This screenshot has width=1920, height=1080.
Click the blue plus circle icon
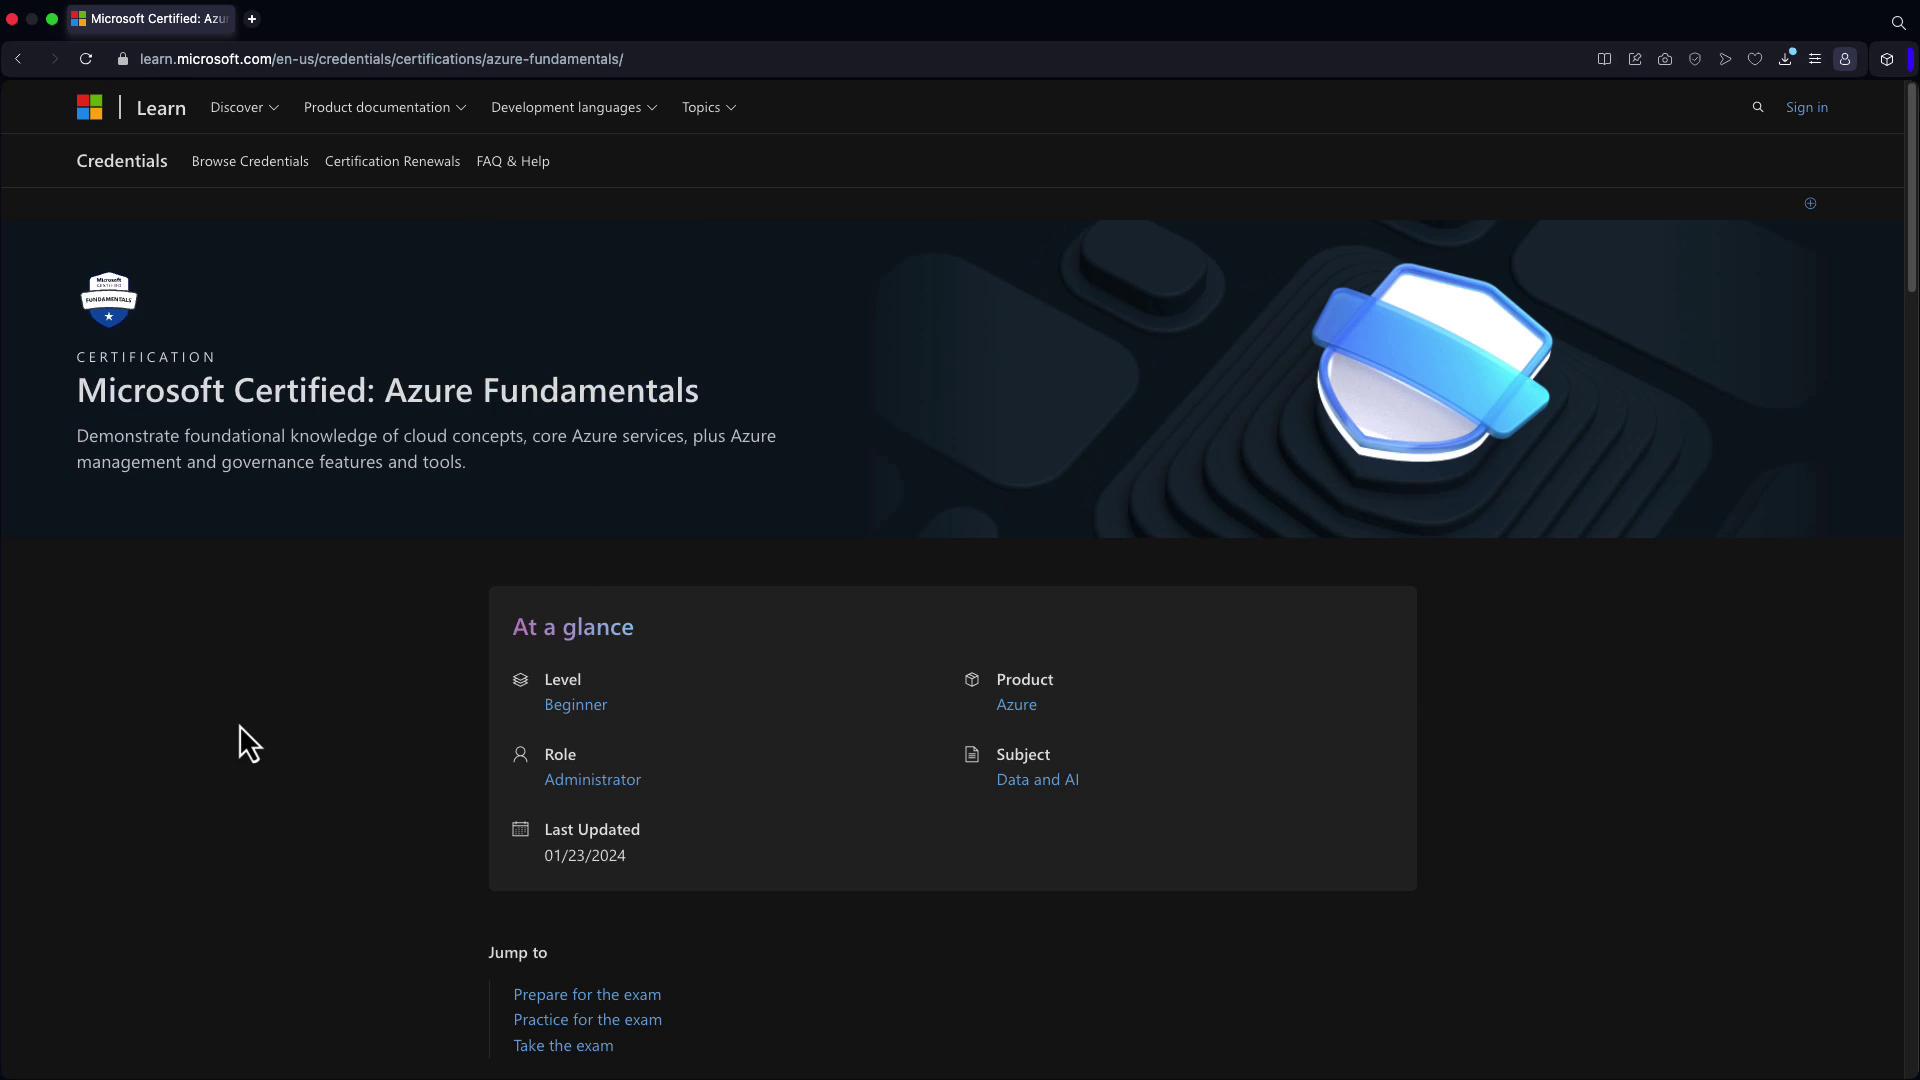(1810, 203)
